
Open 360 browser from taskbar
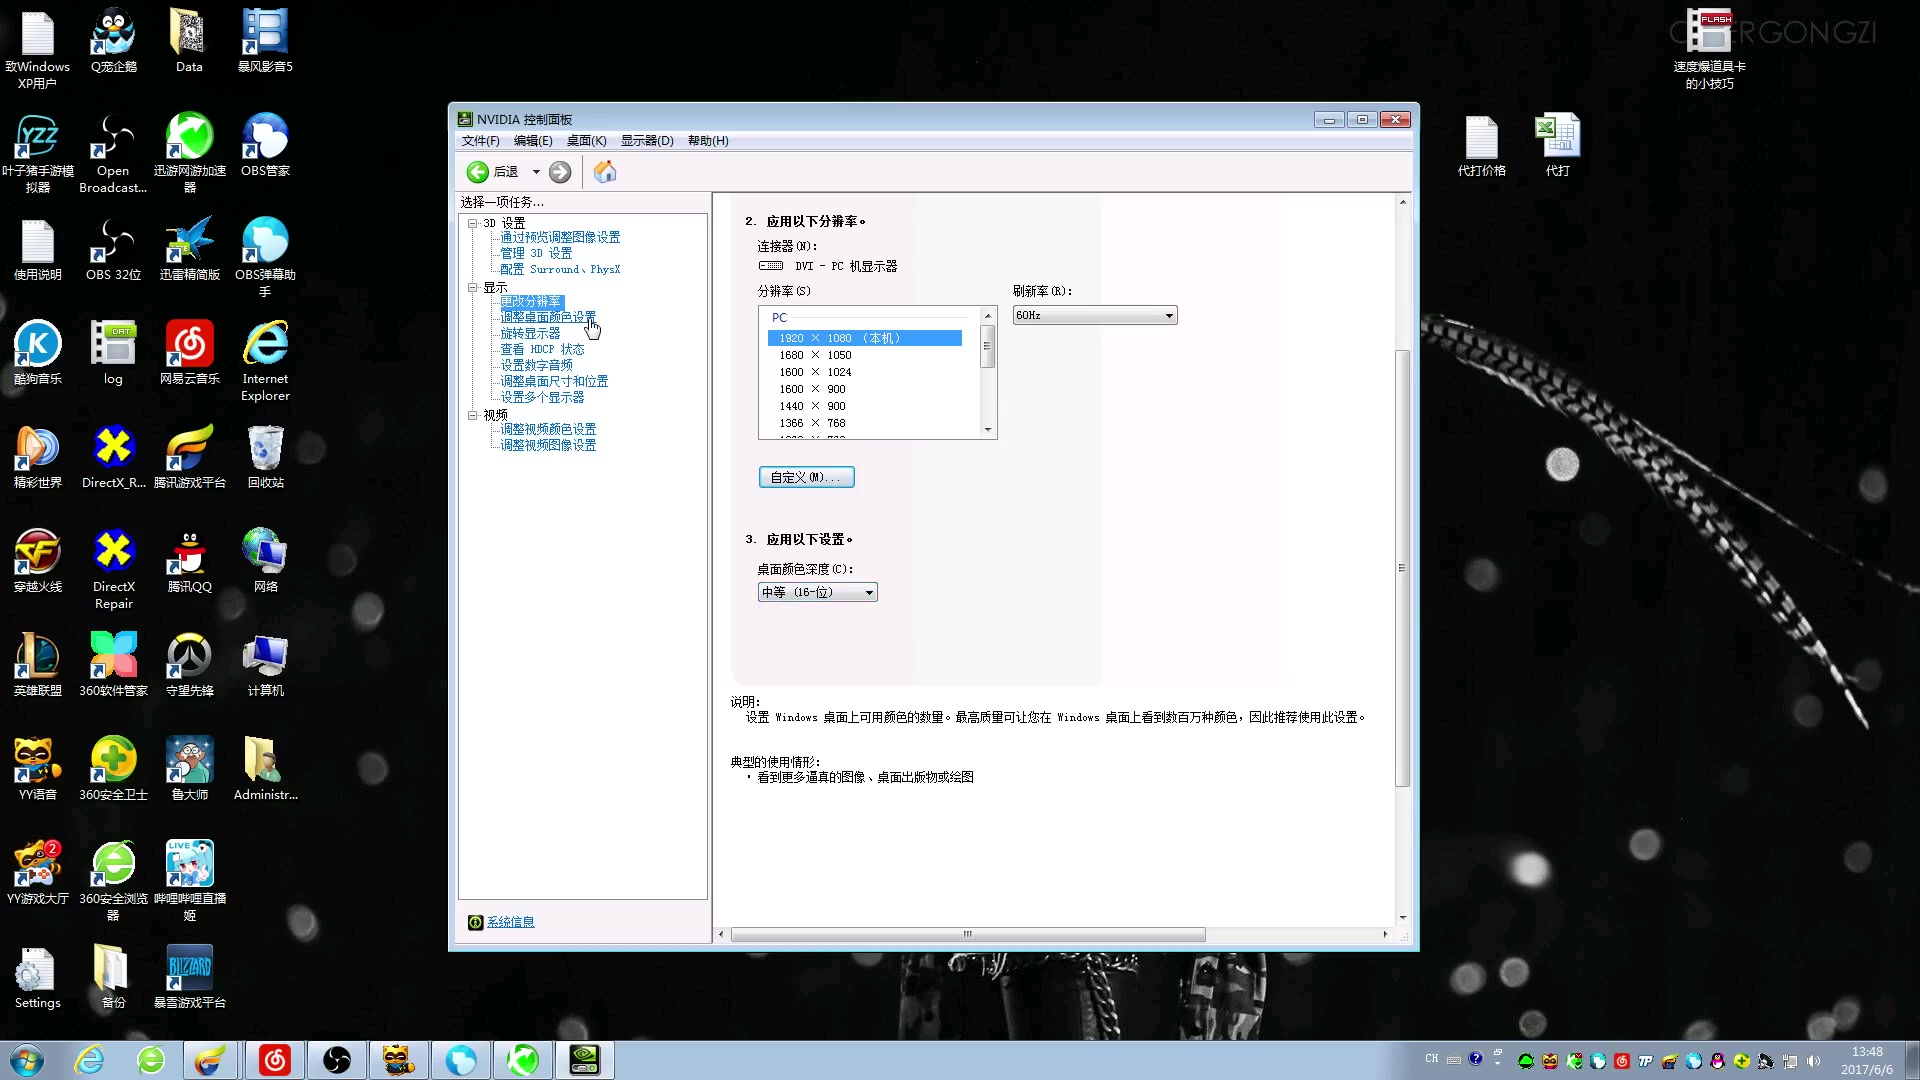pyautogui.click(x=151, y=1060)
